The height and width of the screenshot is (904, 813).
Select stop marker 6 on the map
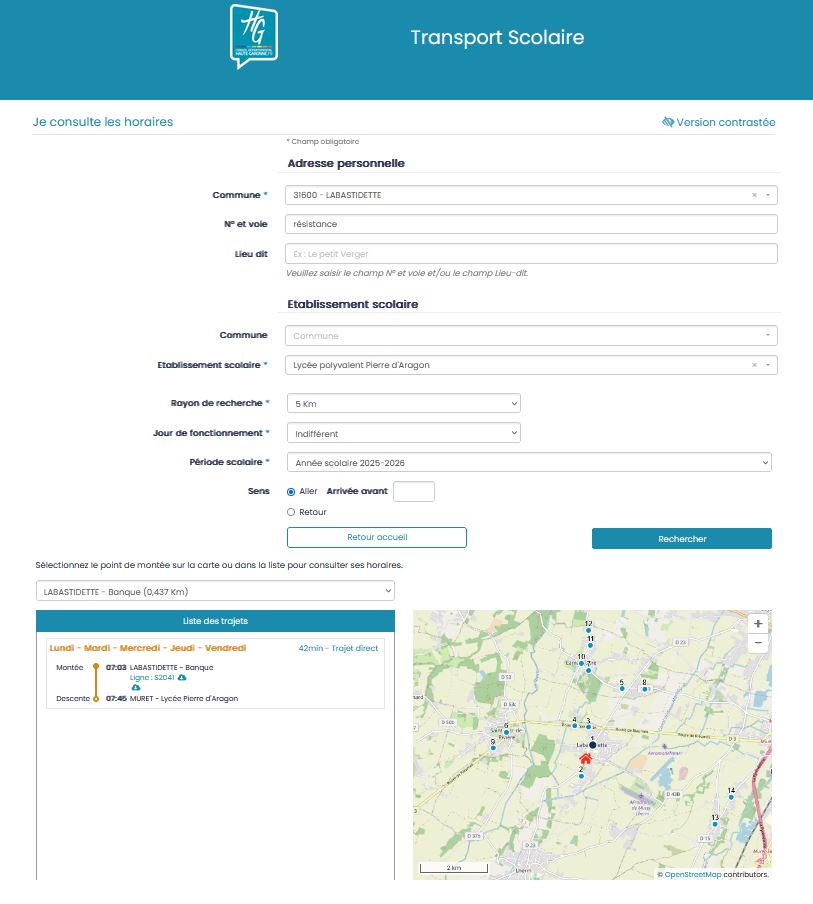(506, 732)
